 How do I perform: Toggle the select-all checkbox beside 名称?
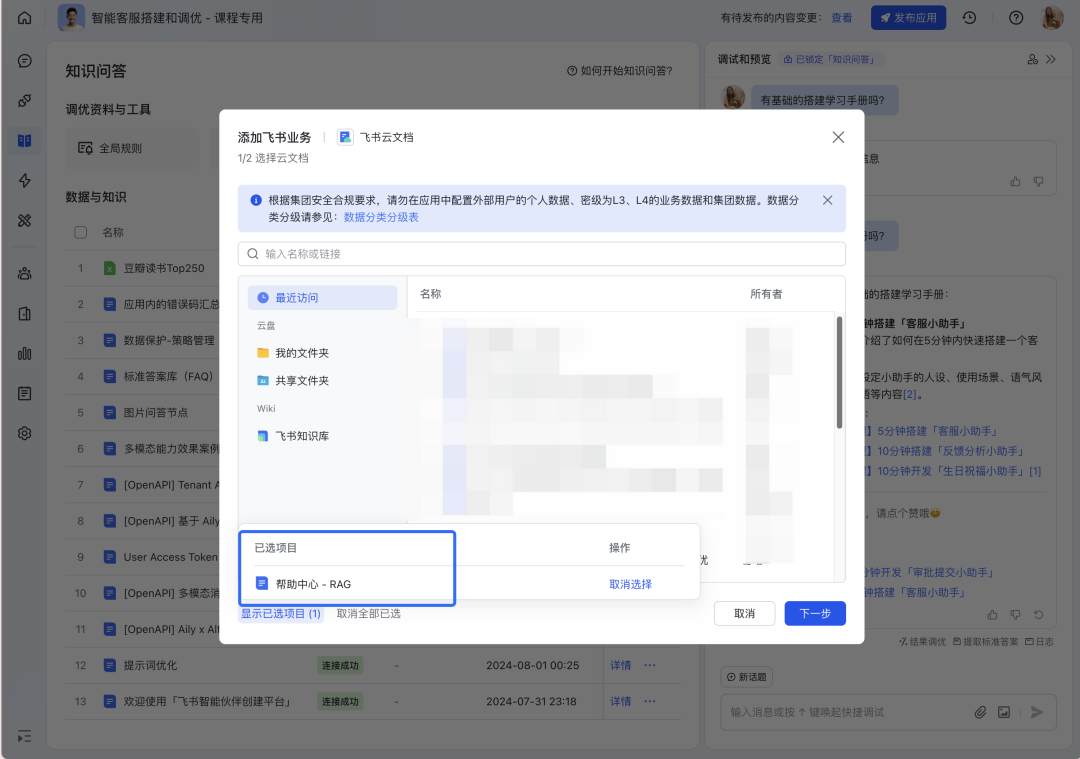pyautogui.click(x=81, y=232)
